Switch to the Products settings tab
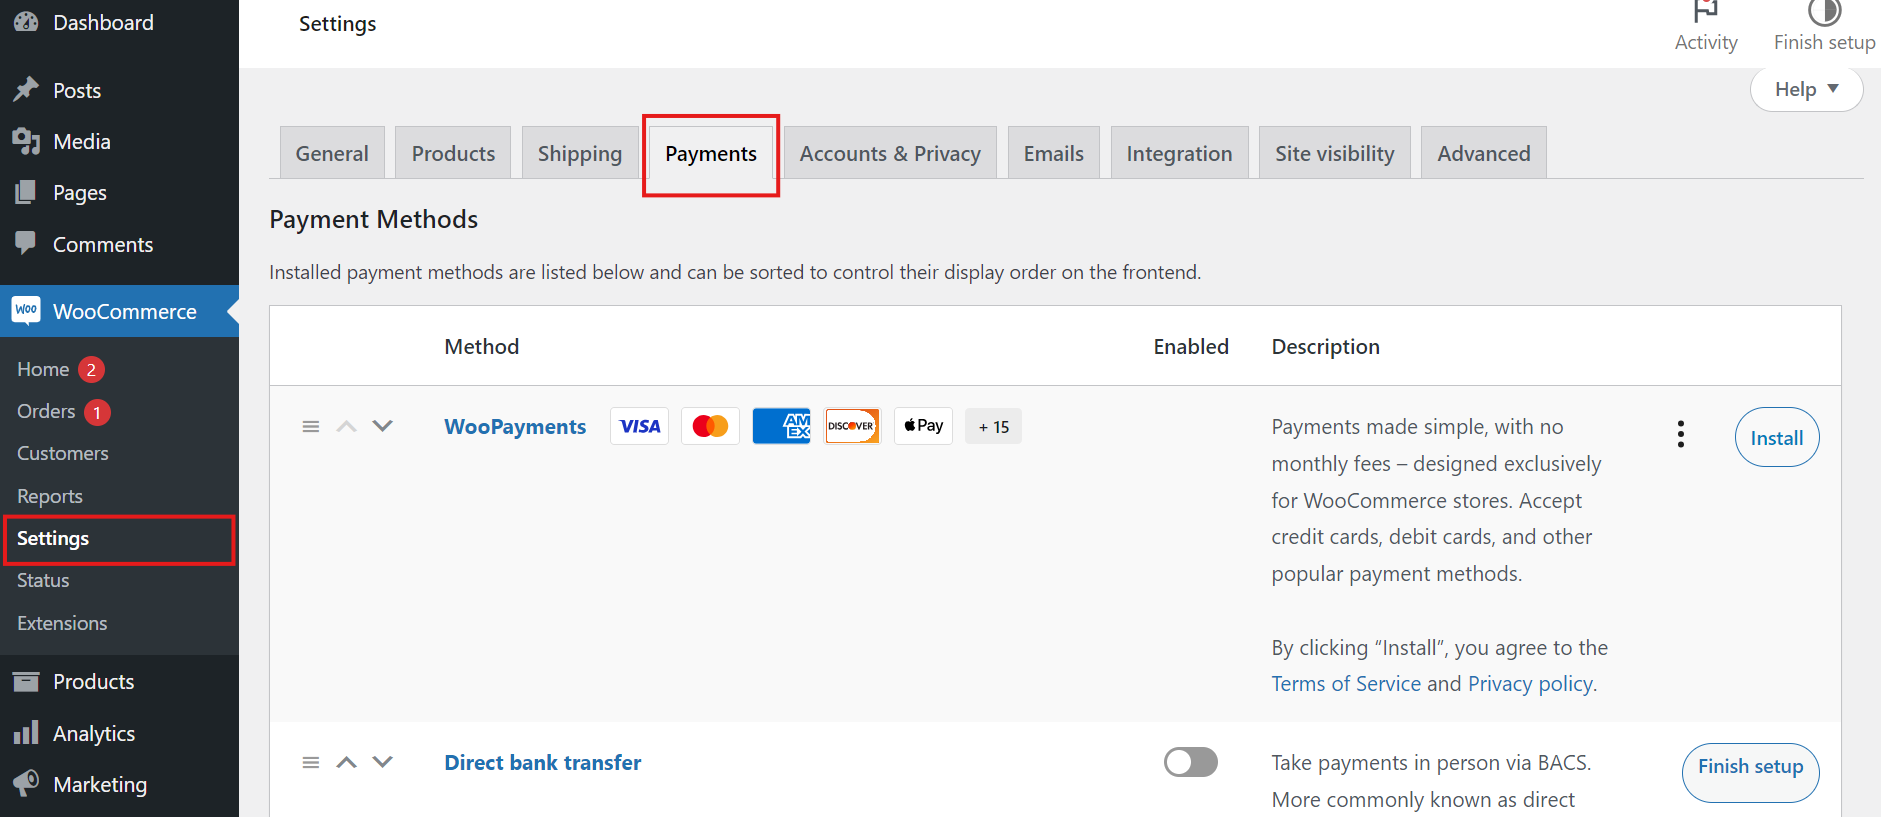This screenshot has height=817, width=1881. (x=453, y=153)
